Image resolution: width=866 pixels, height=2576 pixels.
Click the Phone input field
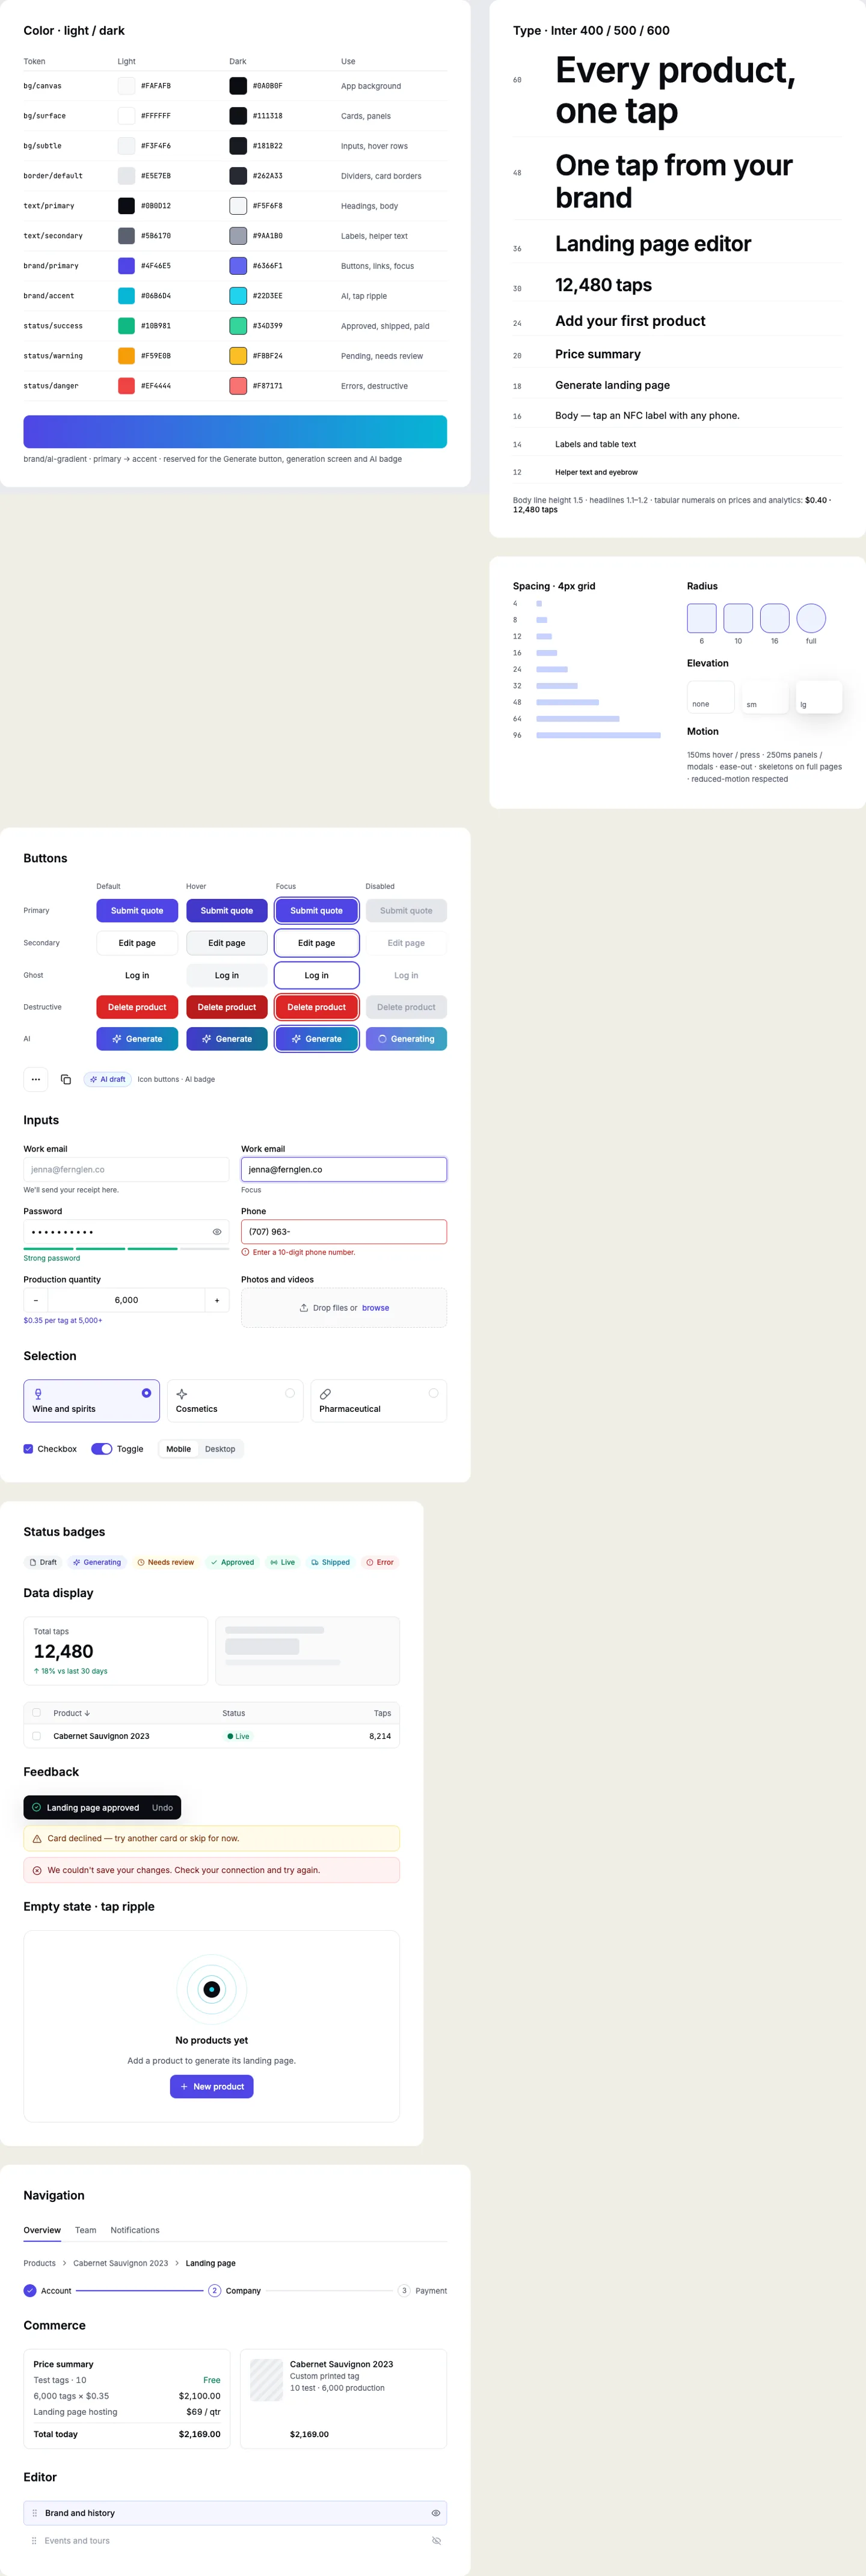344,1232
